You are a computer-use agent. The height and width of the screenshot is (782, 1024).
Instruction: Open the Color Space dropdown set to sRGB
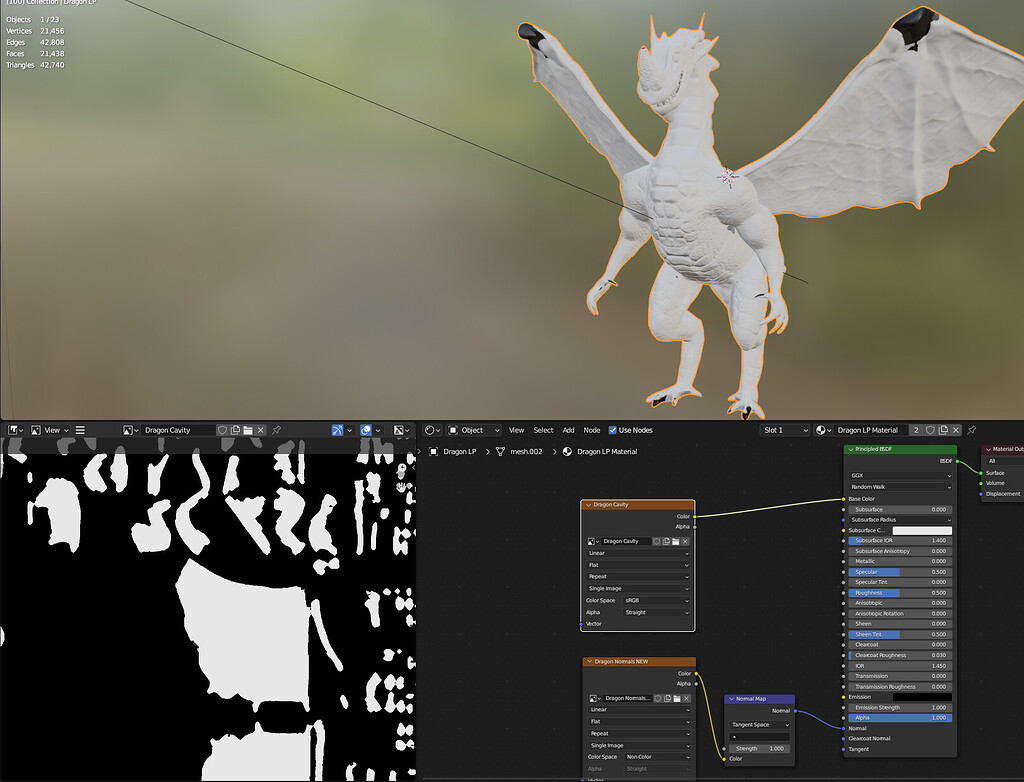655,601
